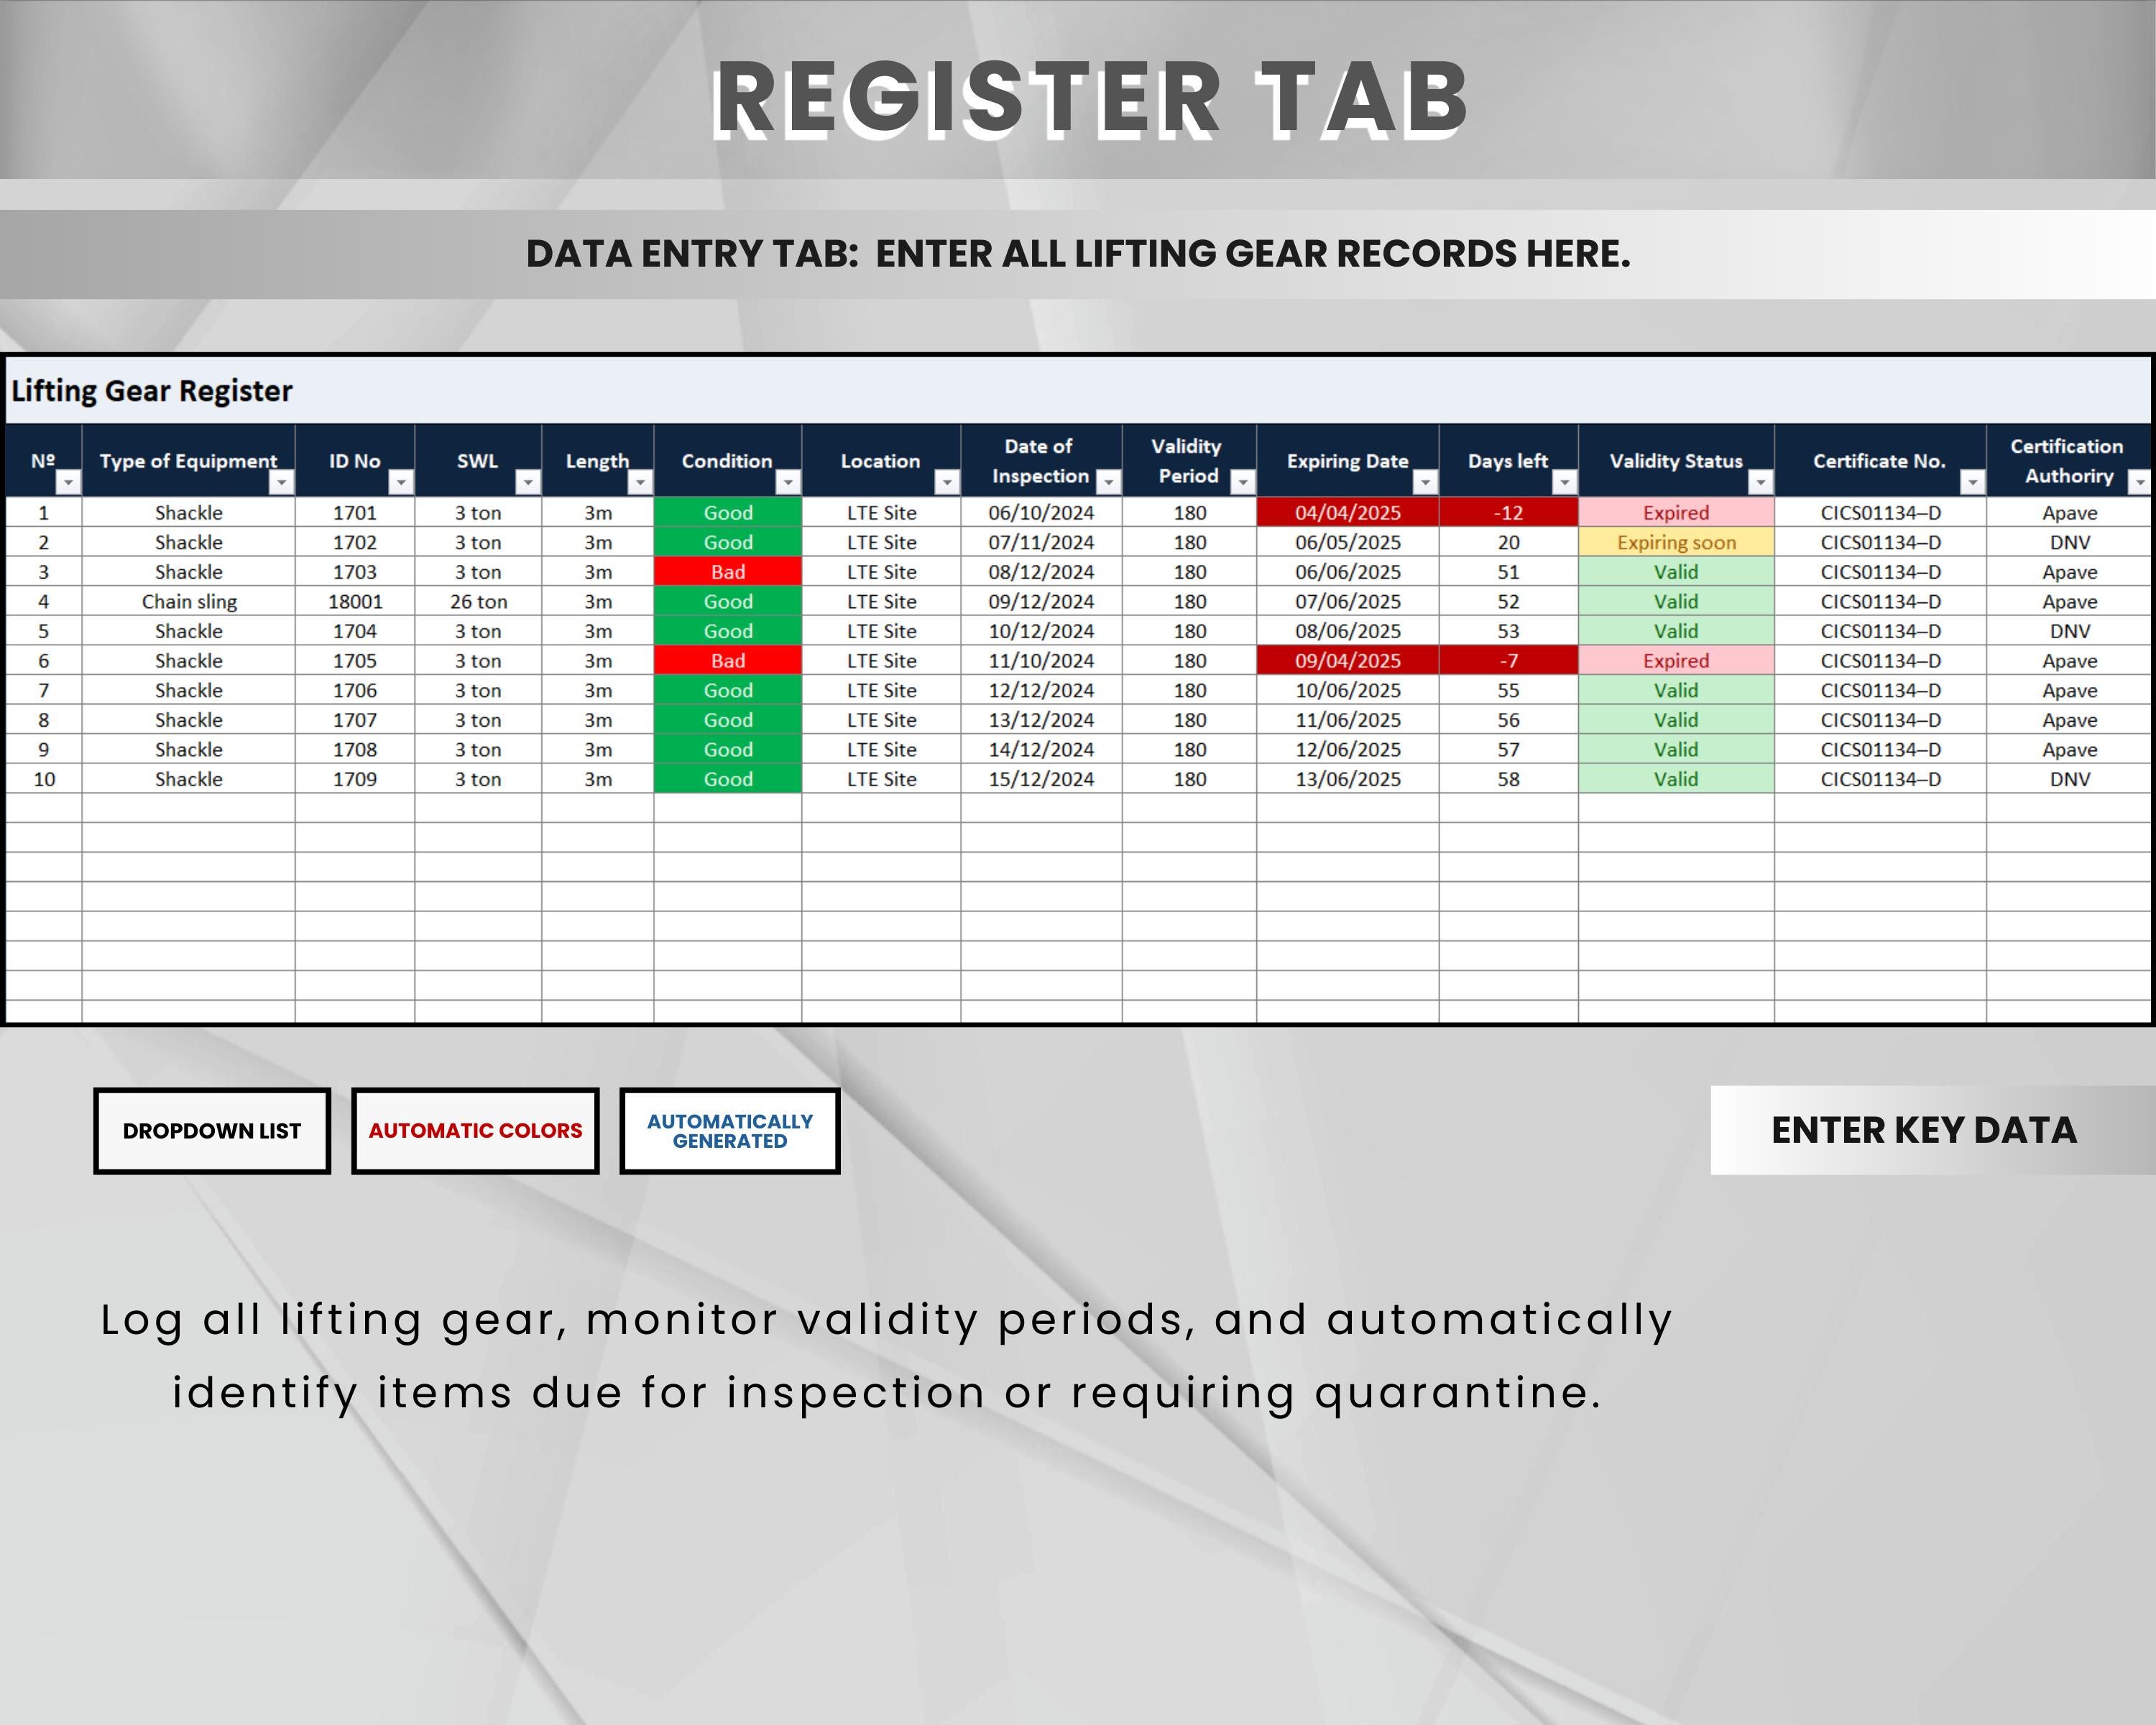This screenshot has height=1725, width=2156.
Task: Select the green Good cell for chain sling 18001
Action: [728, 601]
